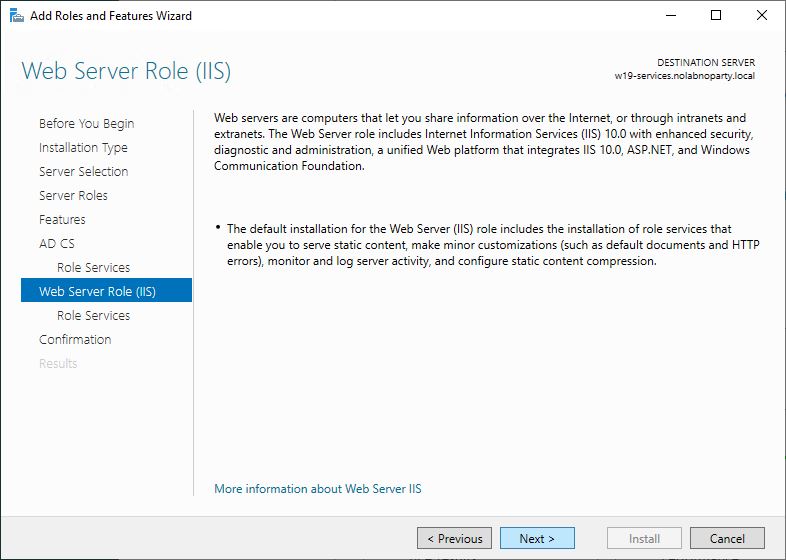Click the DESTINATION SERVER label

pyautogui.click(x=706, y=63)
